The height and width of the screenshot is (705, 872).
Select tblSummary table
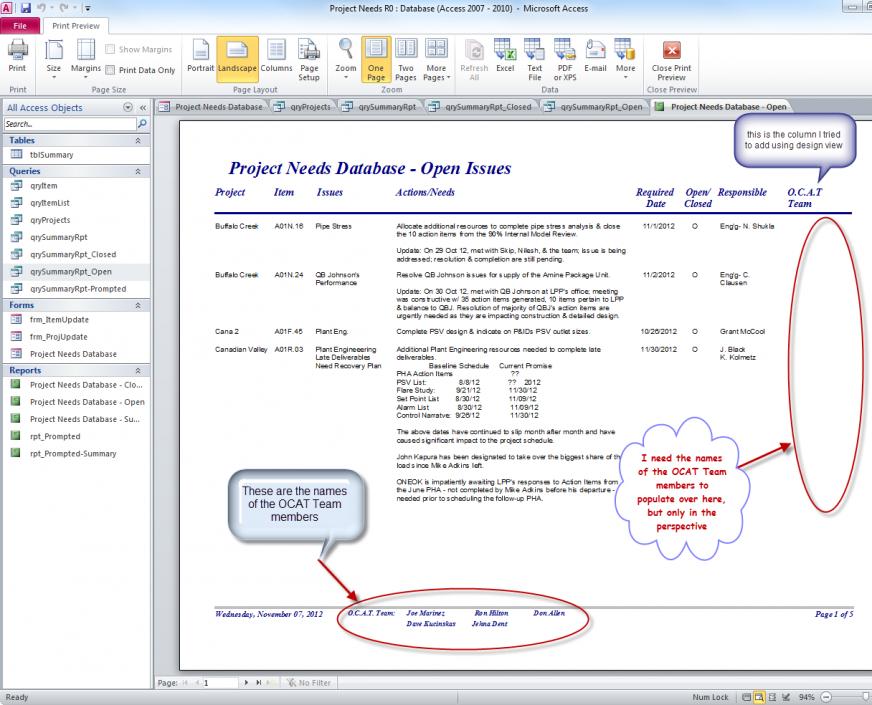77,155
